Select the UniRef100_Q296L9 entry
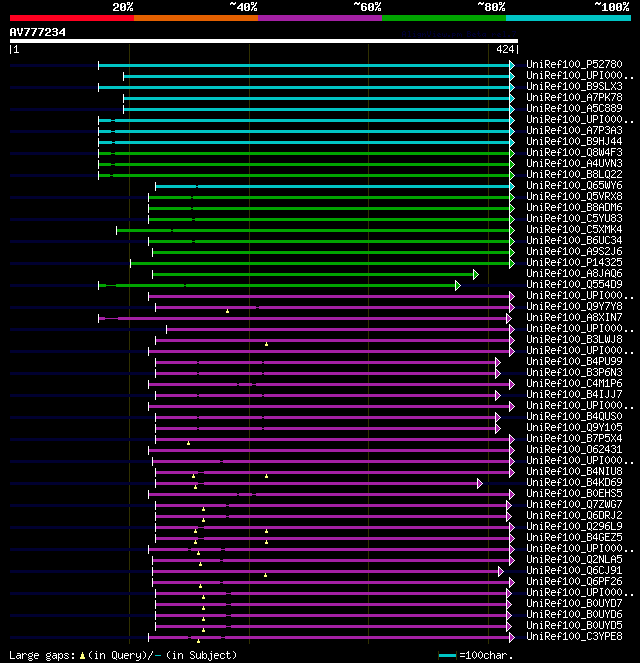The height and width of the screenshot is (663, 640). click(574, 526)
